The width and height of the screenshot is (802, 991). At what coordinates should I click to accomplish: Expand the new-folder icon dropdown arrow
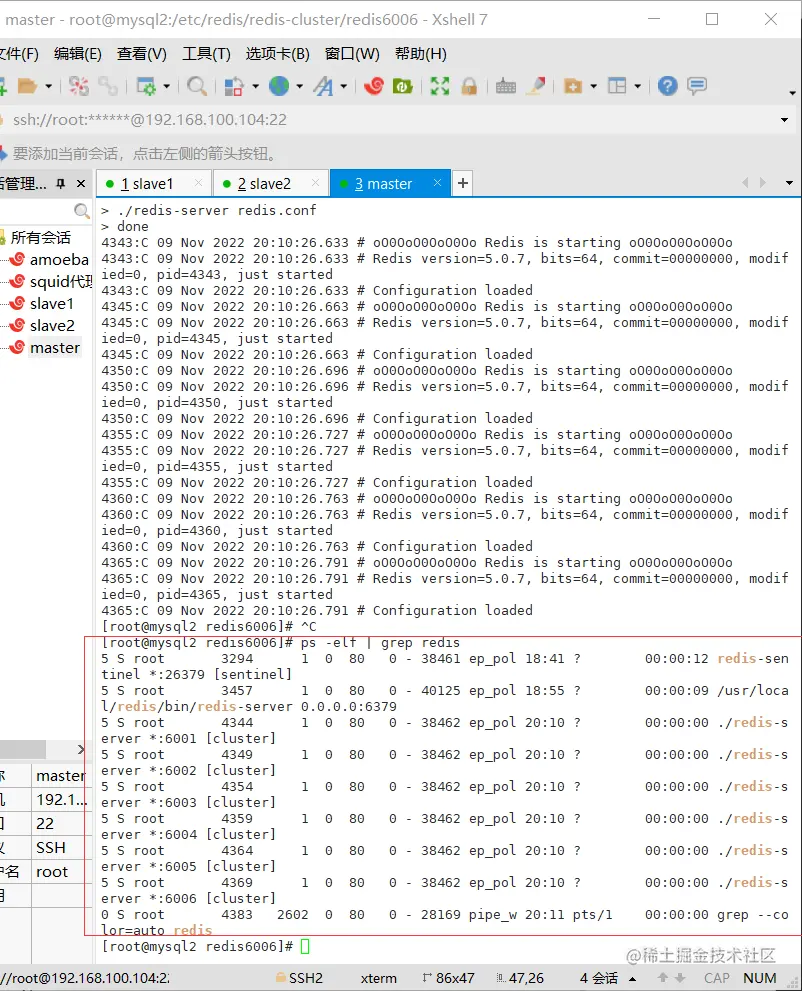[593, 86]
